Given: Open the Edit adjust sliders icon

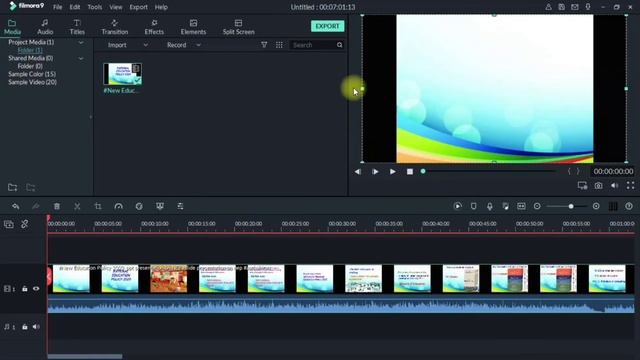Looking at the screenshot, I should pyautogui.click(x=180, y=207).
